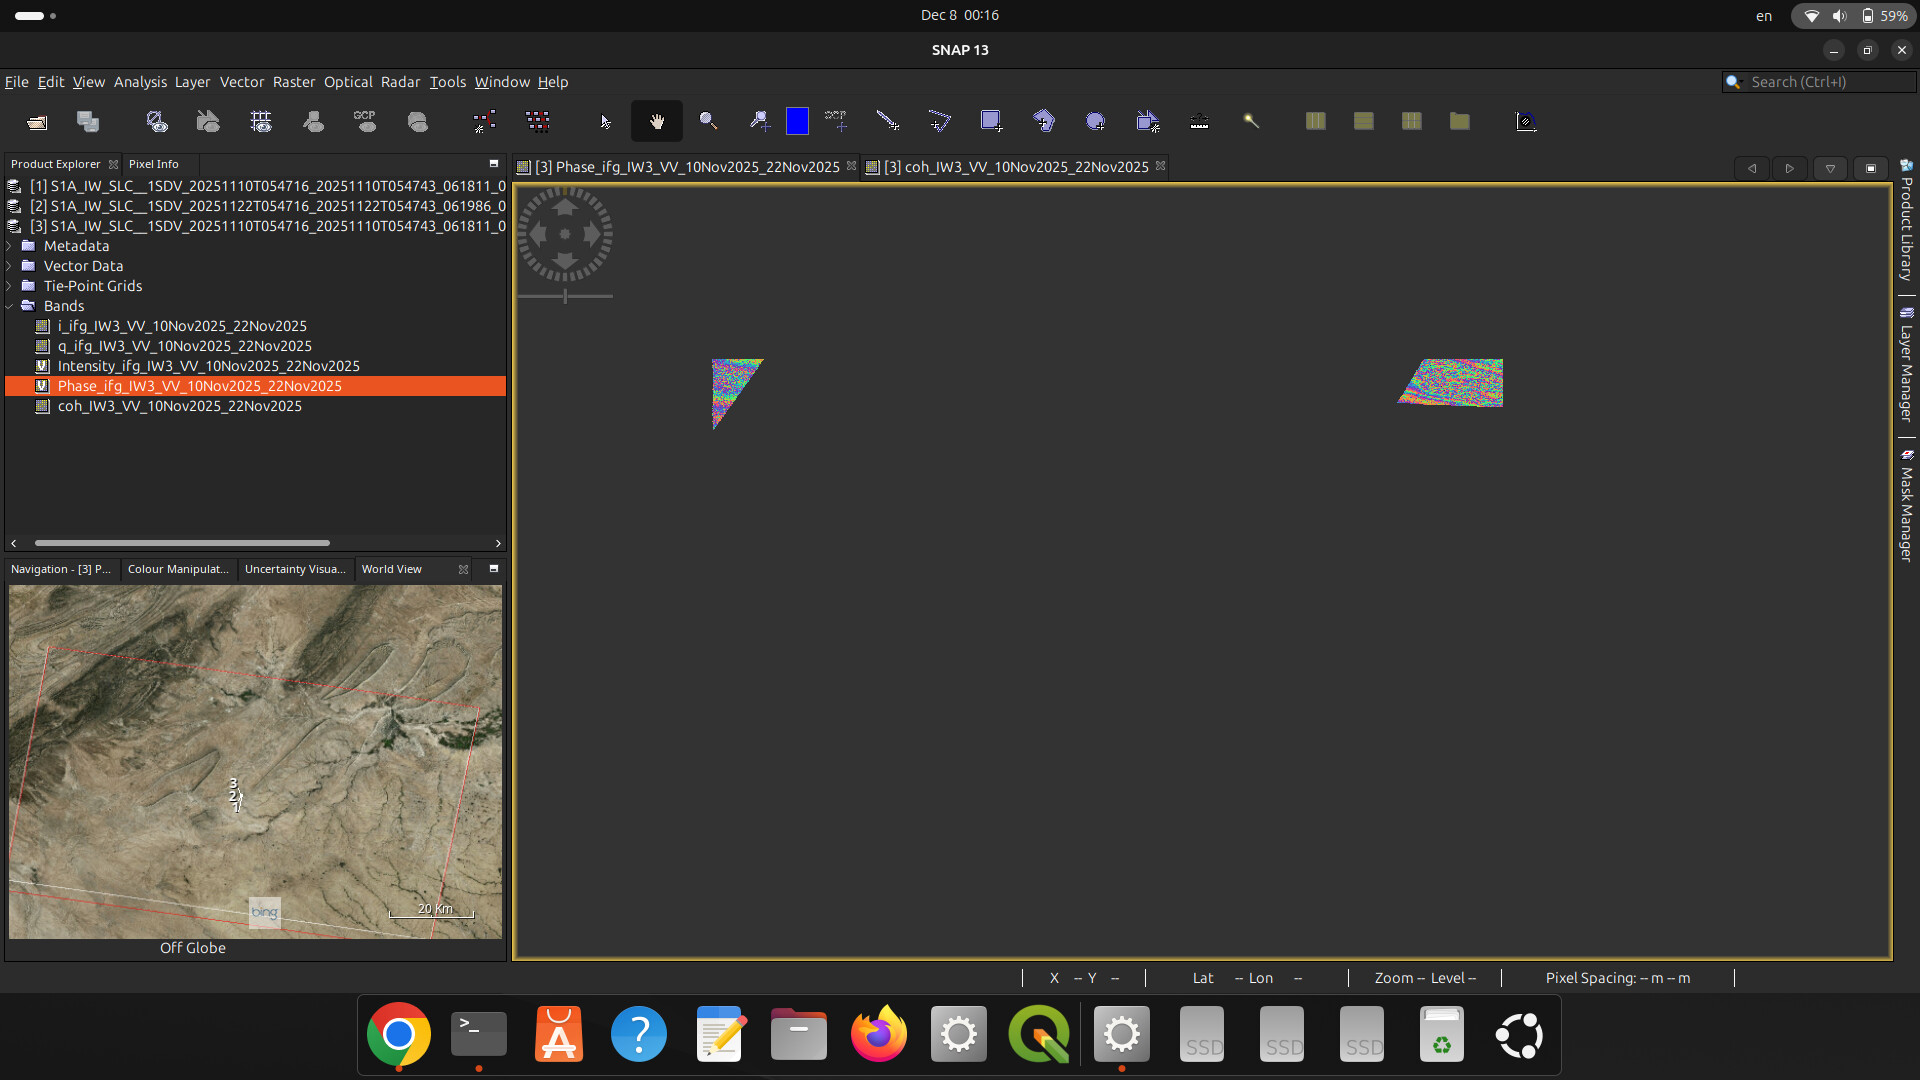The width and height of the screenshot is (1920, 1080).
Task: Toggle graticule overlay grid icon
Action: tap(261, 122)
